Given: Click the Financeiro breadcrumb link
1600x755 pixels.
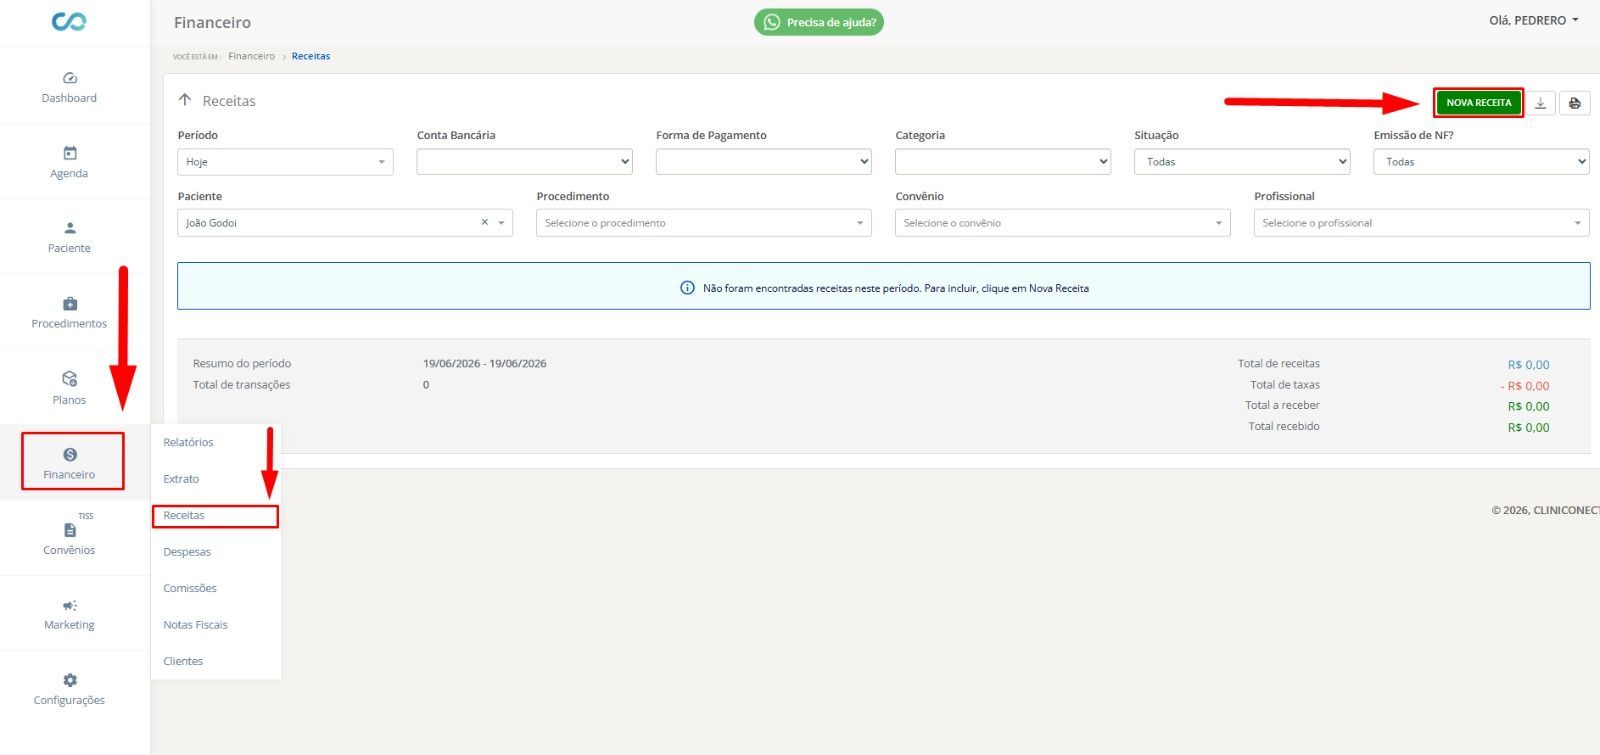Looking at the screenshot, I should tap(251, 56).
